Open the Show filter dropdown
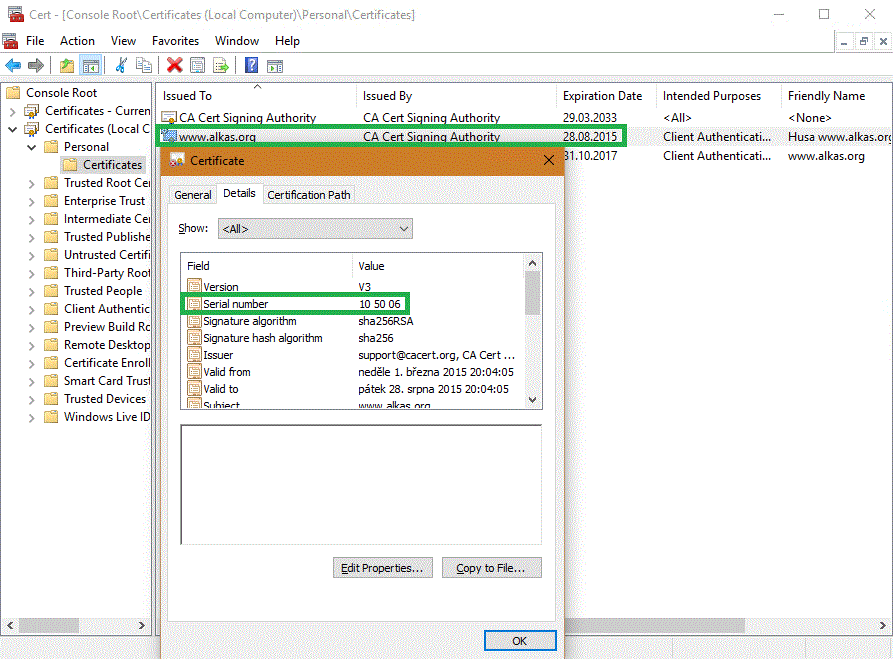The image size is (893, 659). (x=315, y=229)
